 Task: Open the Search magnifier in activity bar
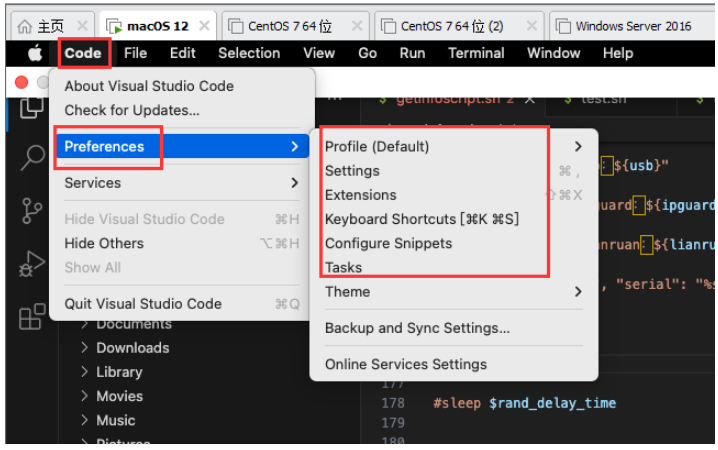tap(32, 158)
